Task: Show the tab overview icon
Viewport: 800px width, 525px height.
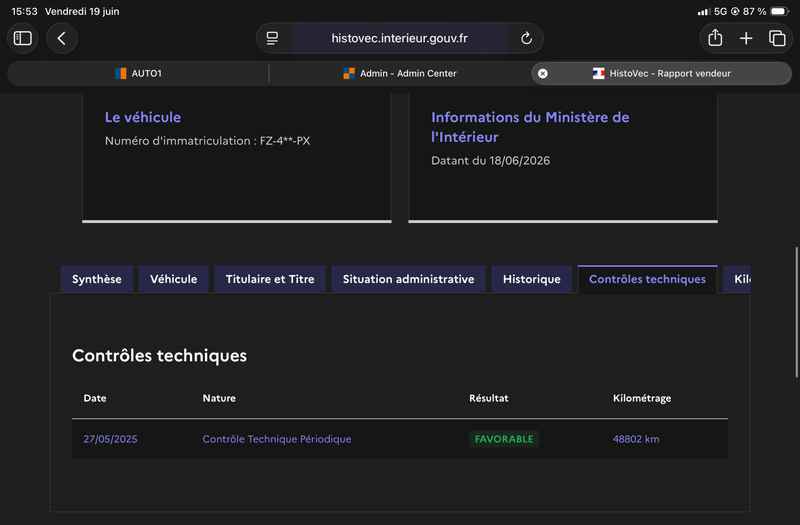Action: 777,38
